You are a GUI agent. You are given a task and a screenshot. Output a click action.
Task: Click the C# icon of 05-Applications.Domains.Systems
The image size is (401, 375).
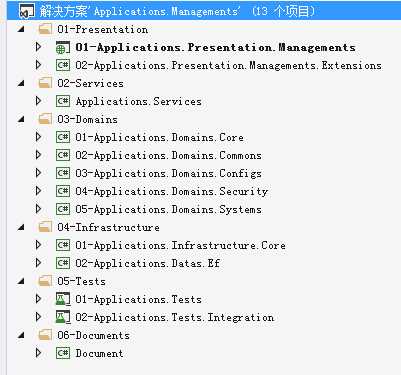click(x=63, y=209)
